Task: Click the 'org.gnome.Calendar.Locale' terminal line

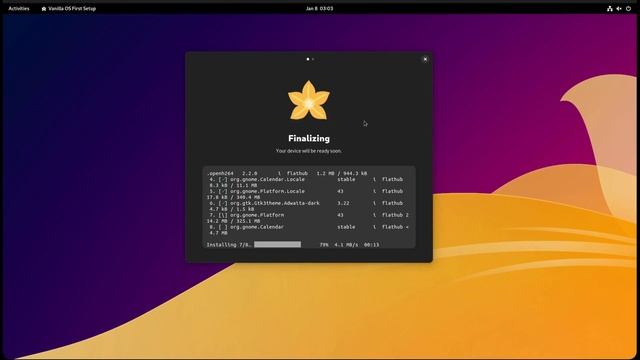Action: [306, 179]
